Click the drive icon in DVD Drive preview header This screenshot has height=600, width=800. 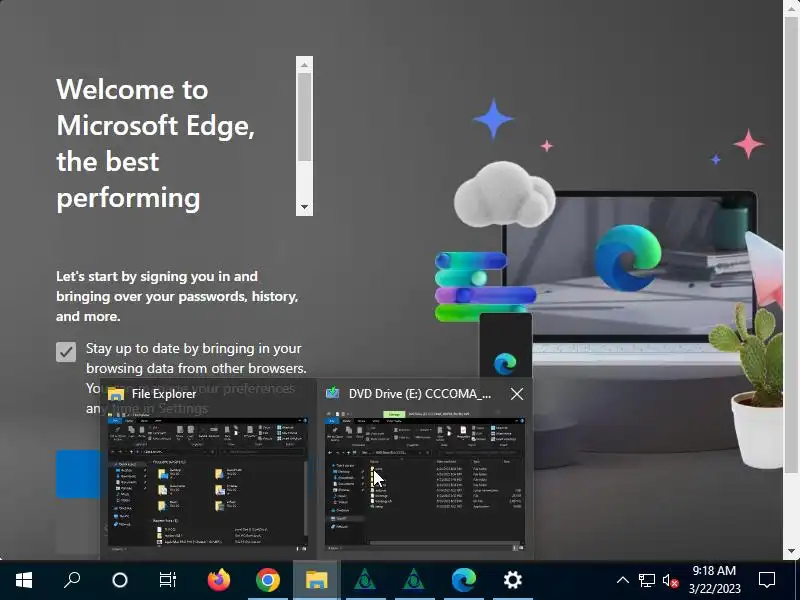coord(333,393)
